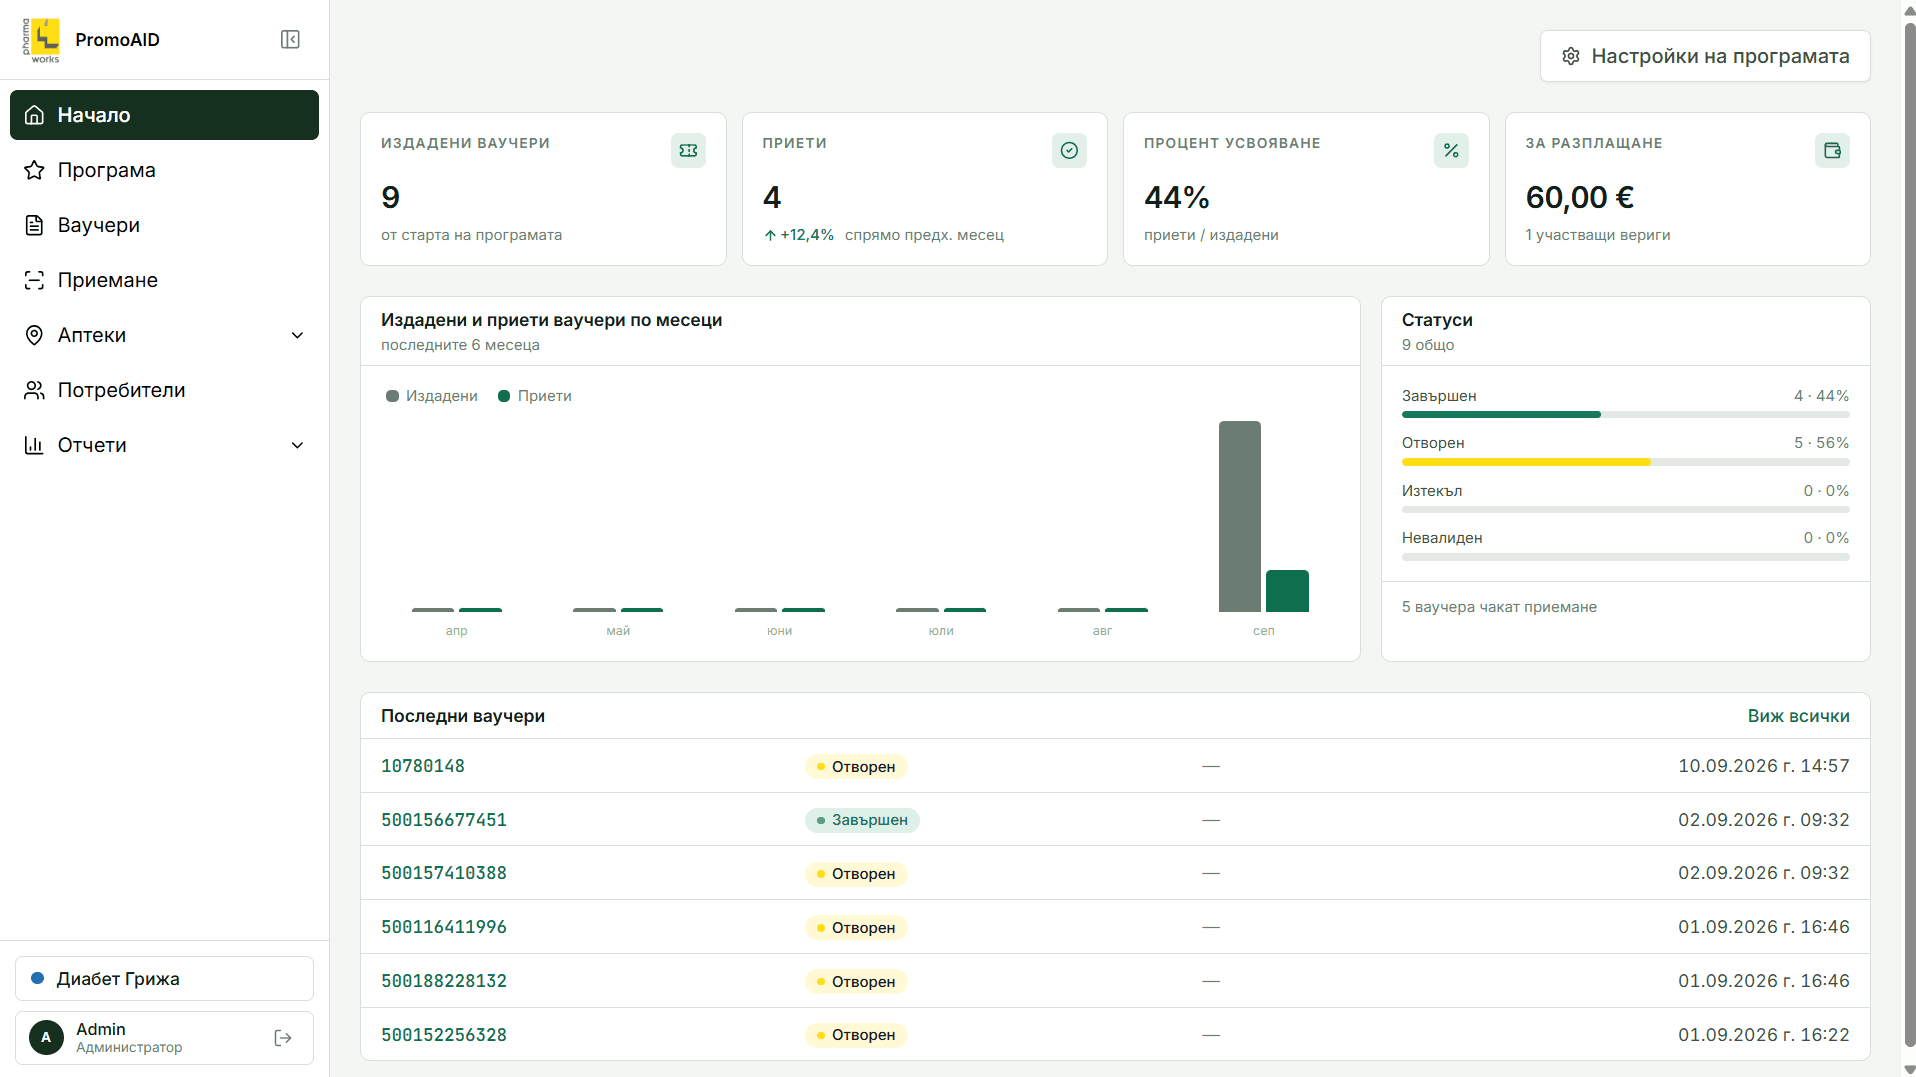1916x1077 pixels.
Task: Click the star icon beside Програма
Action: click(34, 170)
